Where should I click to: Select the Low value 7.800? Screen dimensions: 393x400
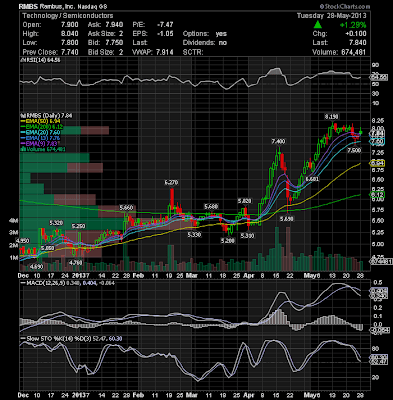[x=70, y=43]
